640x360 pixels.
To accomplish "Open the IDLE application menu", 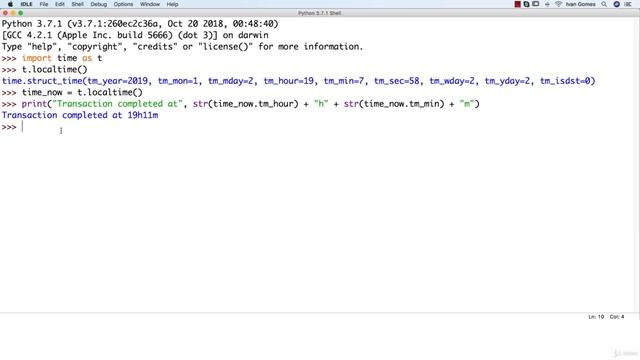I will click(27, 4).
